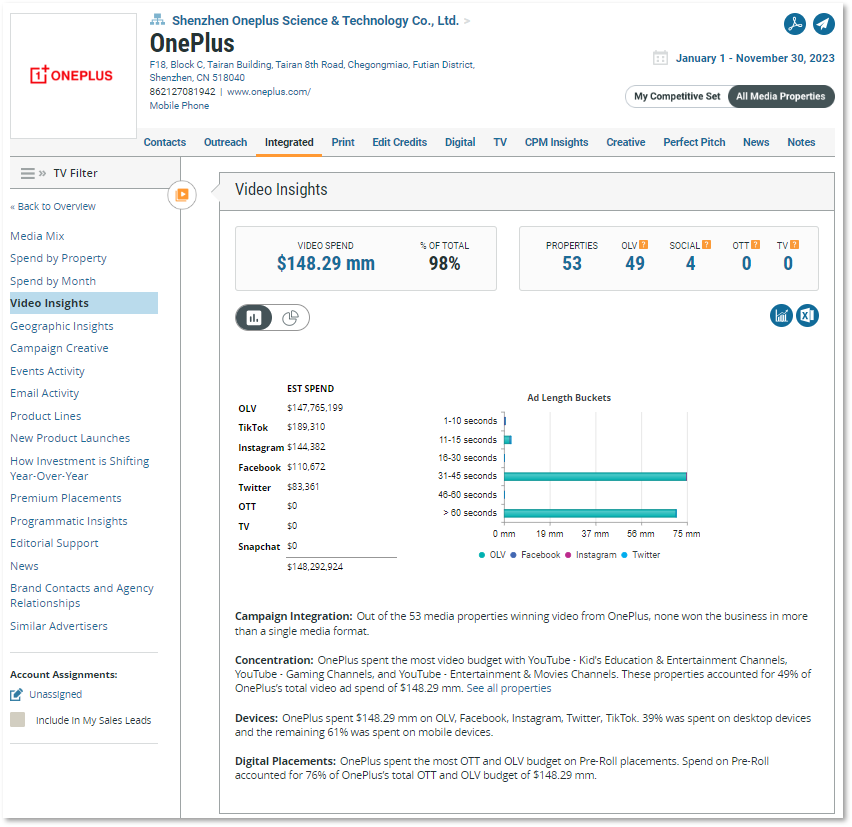Image resolution: width=852 pixels, height=827 pixels.
Task: Open Campaign Creative section
Action: click(x=59, y=348)
